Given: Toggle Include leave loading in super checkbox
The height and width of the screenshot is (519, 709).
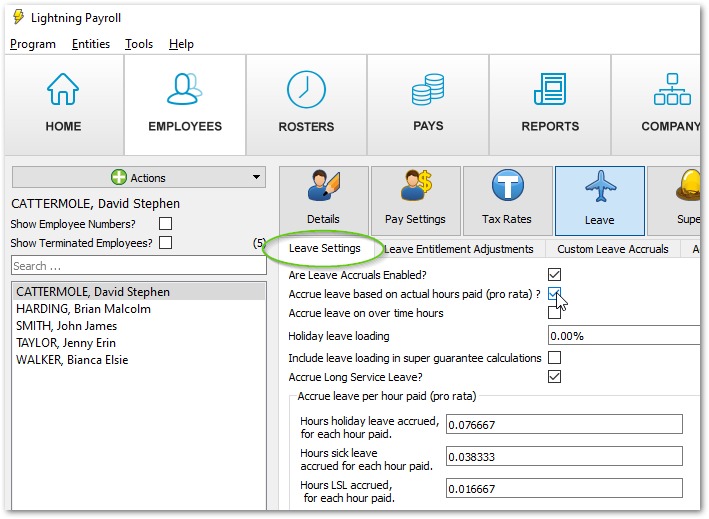Looking at the screenshot, I should pos(554,358).
